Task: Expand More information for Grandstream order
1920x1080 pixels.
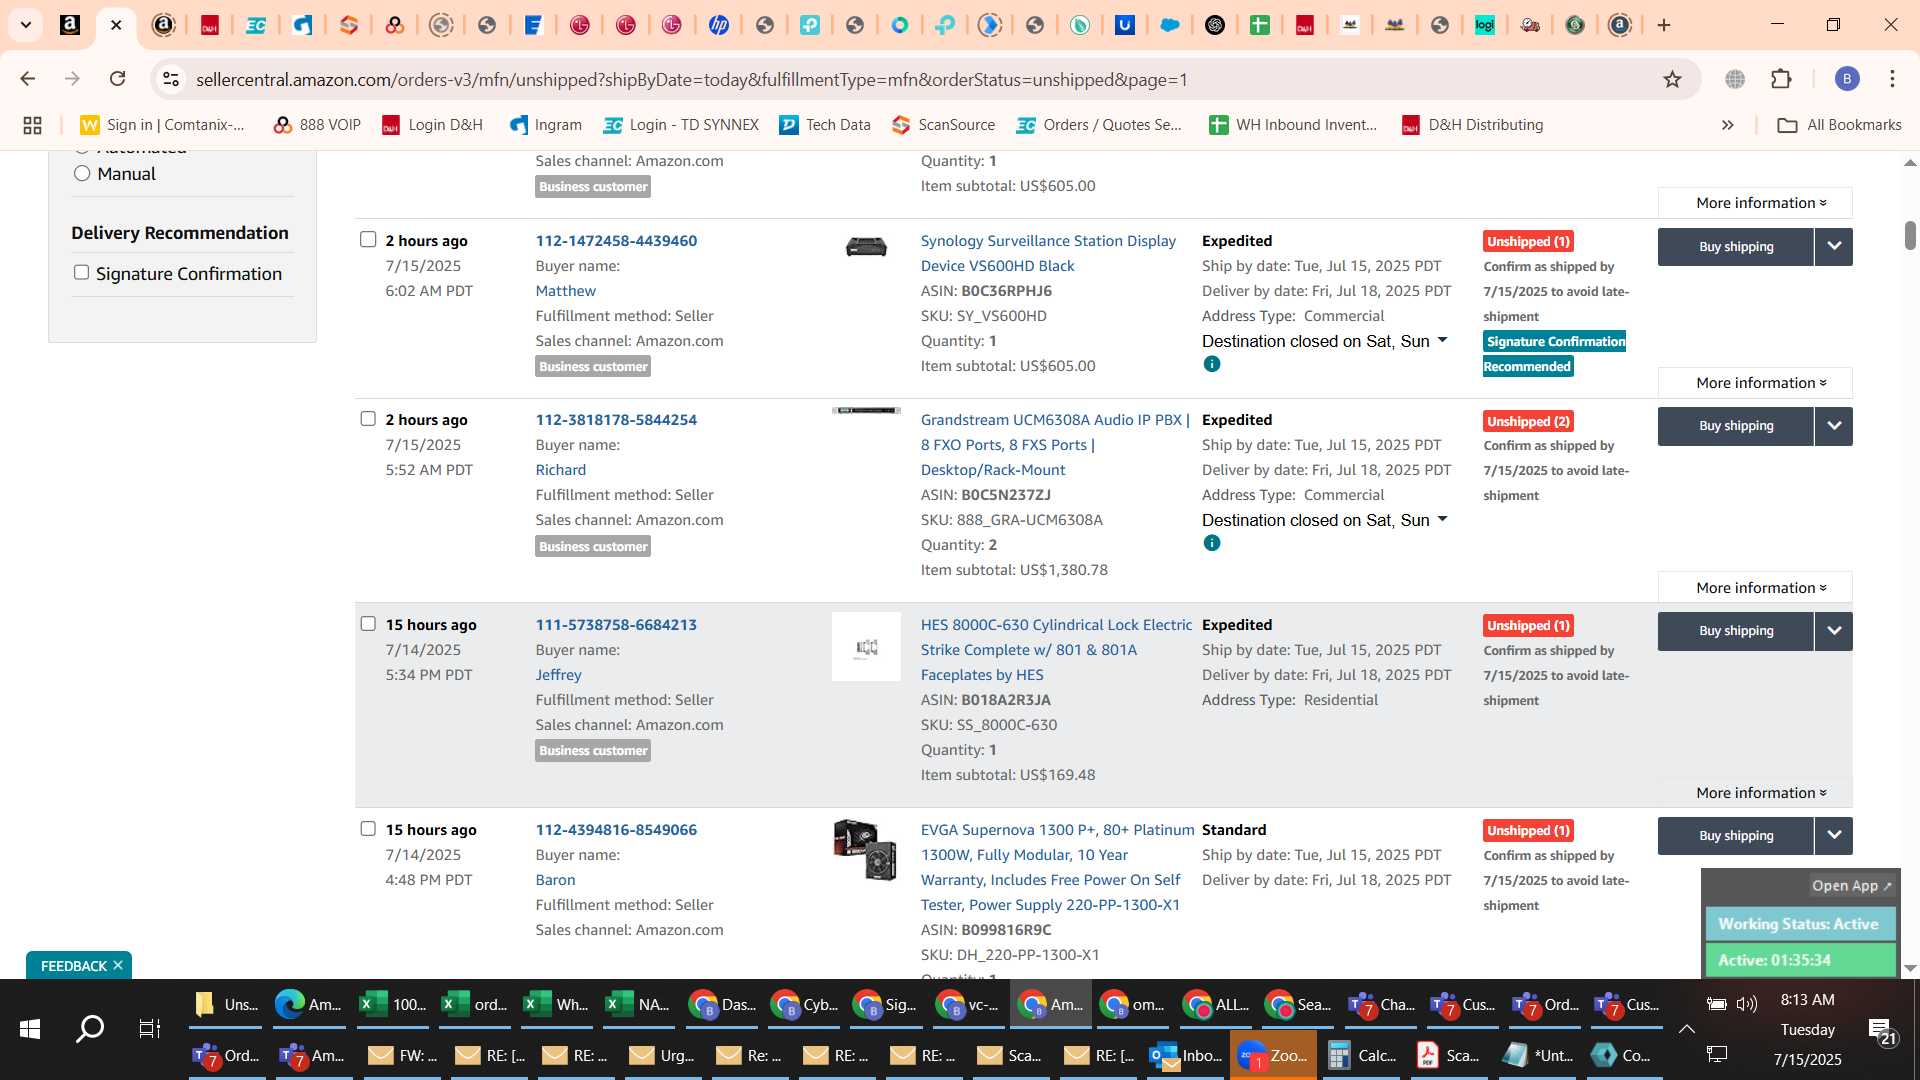Action: 1755,588
